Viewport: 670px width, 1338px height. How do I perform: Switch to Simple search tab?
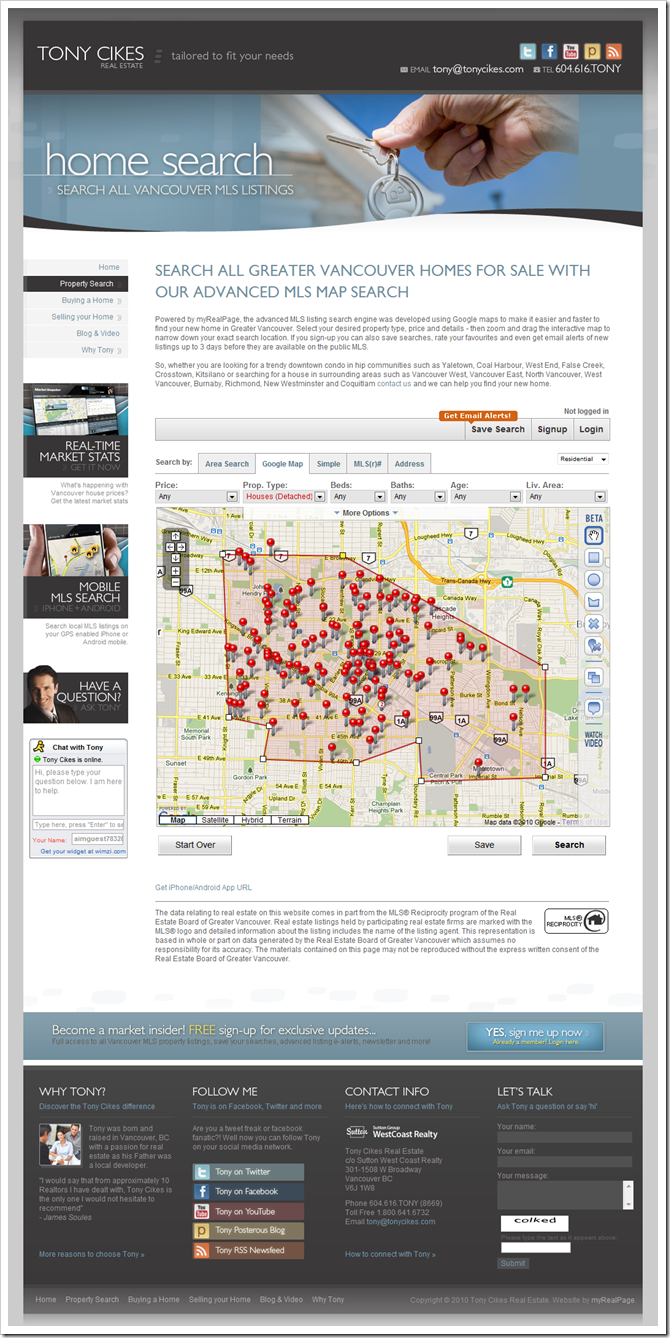pyautogui.click(x=328, y=463)
